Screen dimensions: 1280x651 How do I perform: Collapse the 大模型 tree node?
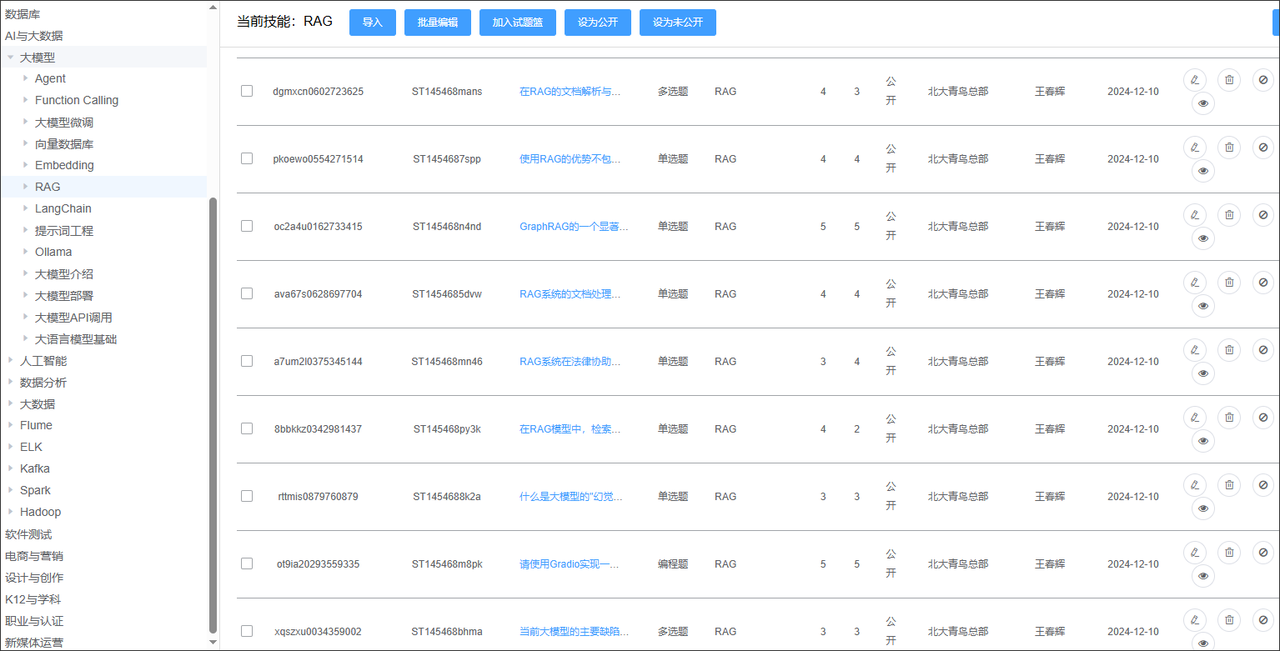point(10,58)
